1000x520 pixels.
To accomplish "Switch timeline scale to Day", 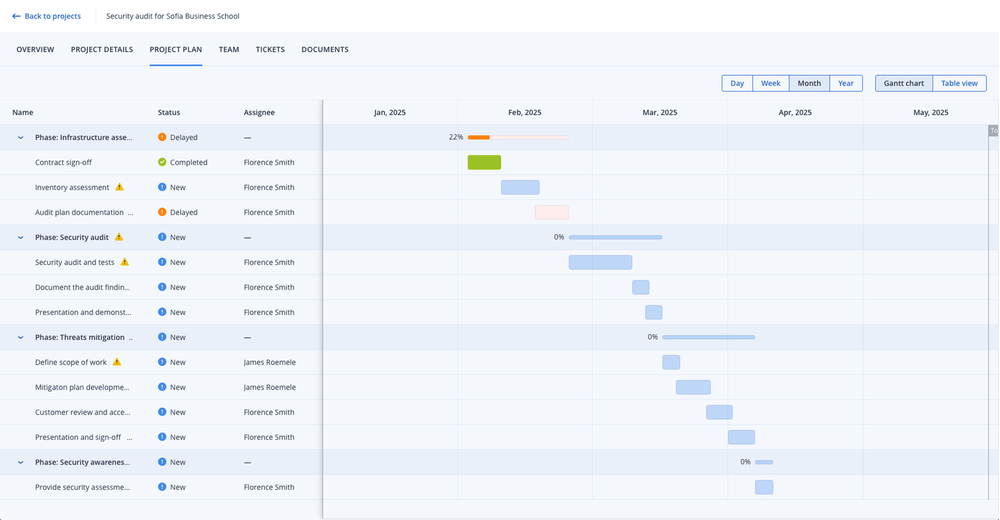I will [737, 83].
